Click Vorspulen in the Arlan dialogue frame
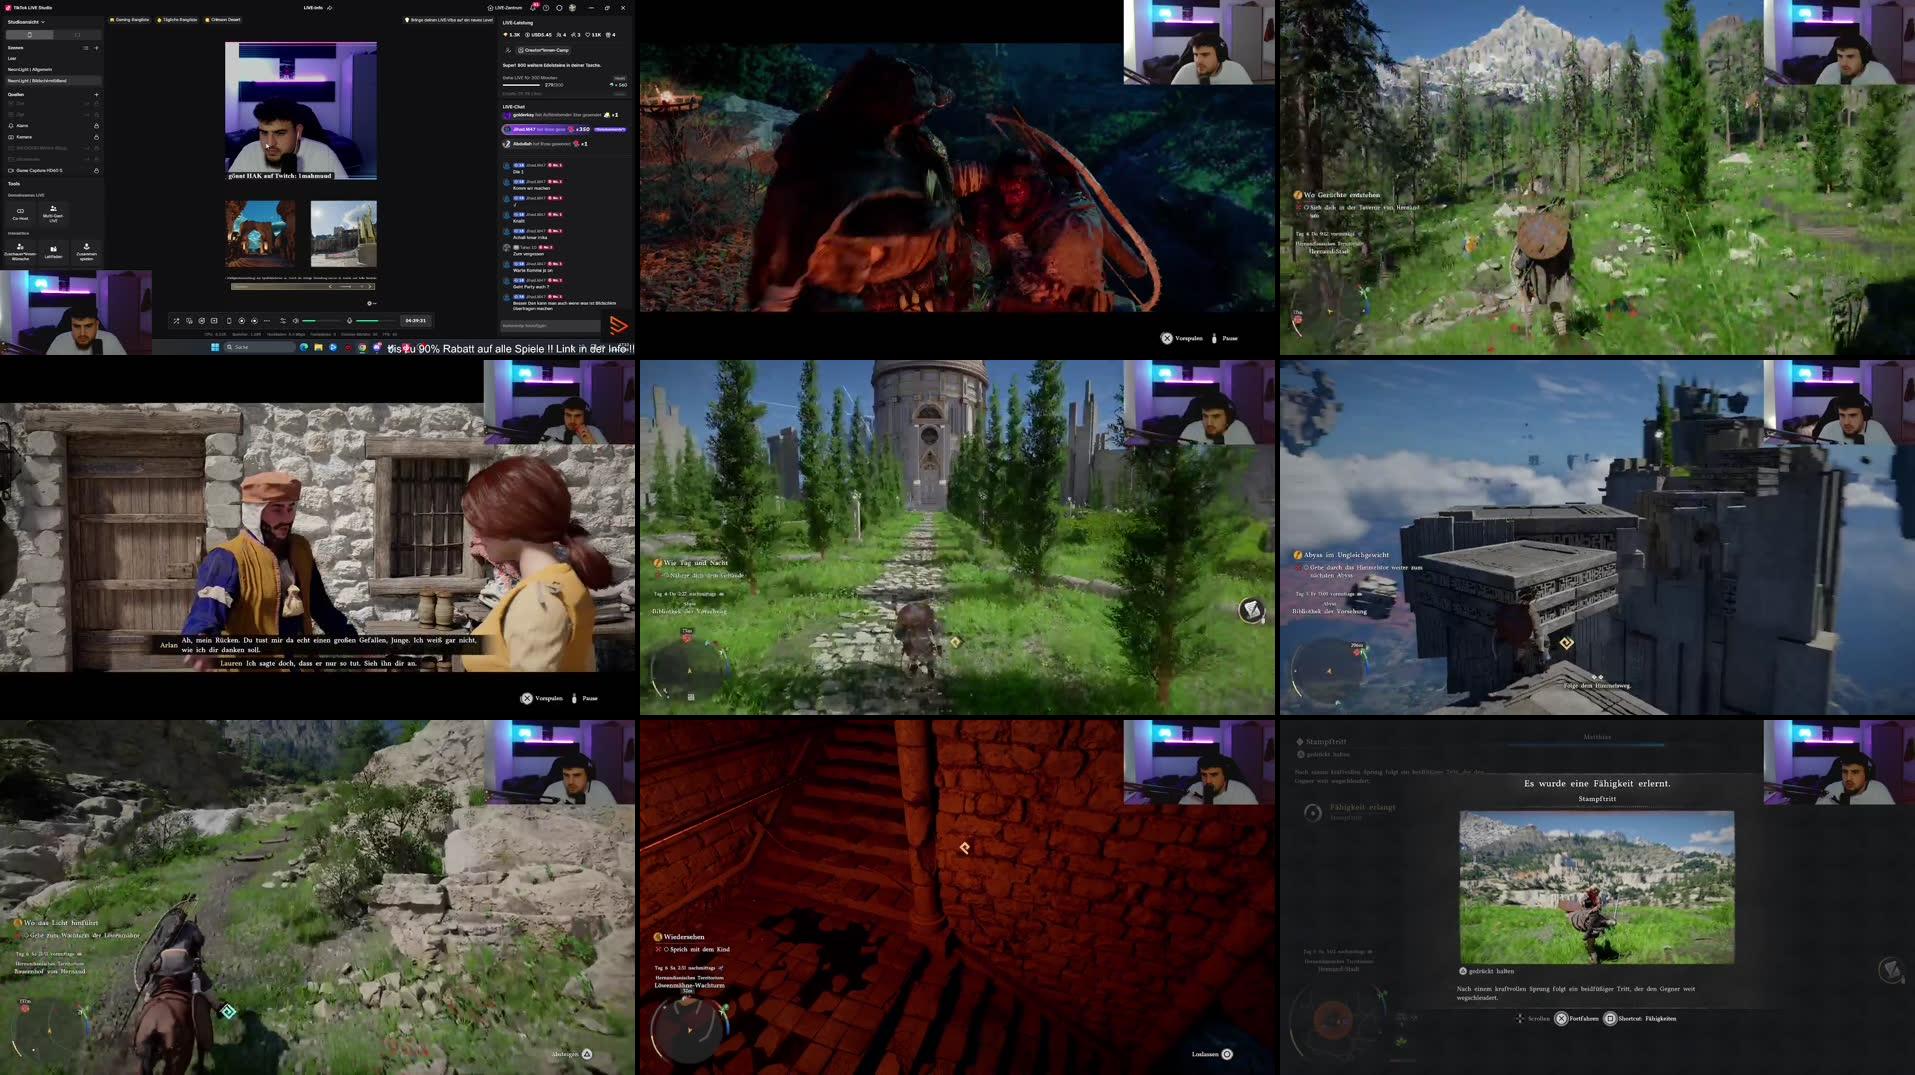1915x1075 pixels. click(x=542, y=698)
